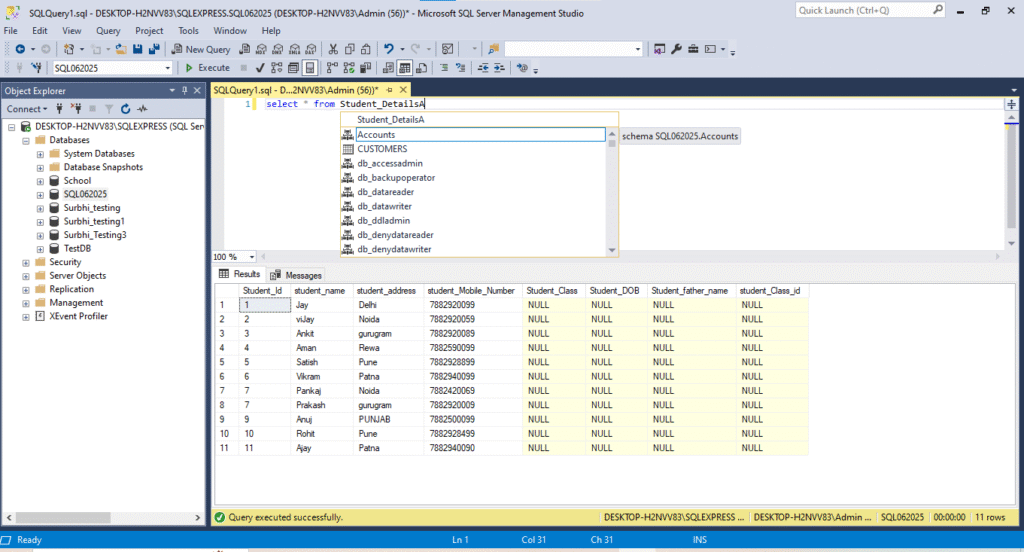Refresh the Object Explorer tree
The width and height of the screenshot is (1024, 552).
[125, 109]
